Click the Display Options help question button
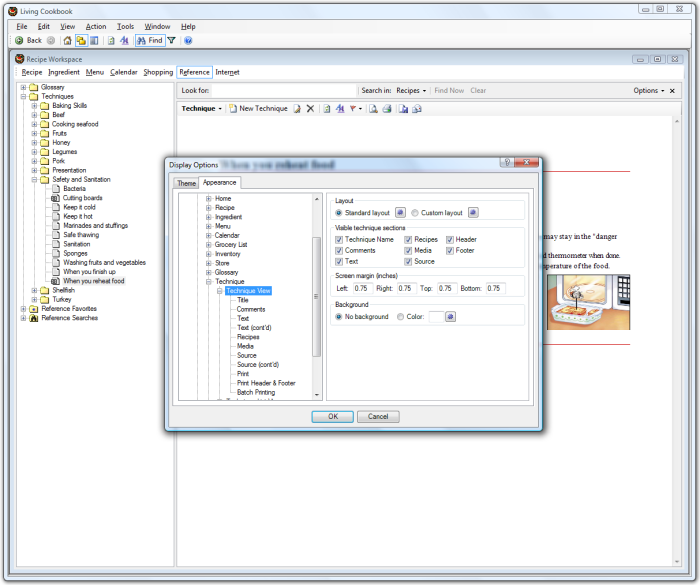 507,162
